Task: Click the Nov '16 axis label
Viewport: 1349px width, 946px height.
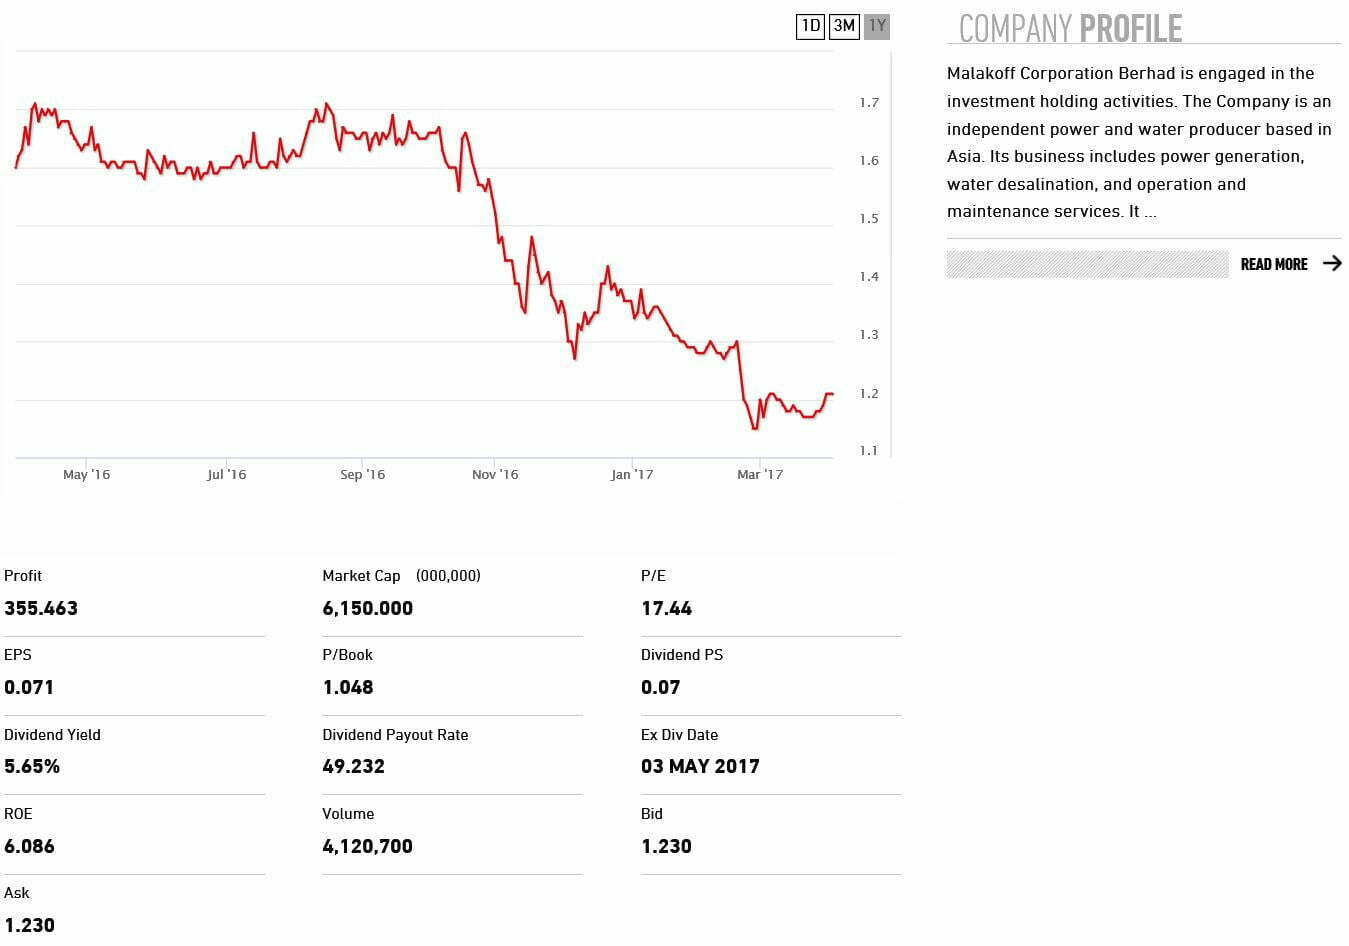Action: tap(495, 474)
